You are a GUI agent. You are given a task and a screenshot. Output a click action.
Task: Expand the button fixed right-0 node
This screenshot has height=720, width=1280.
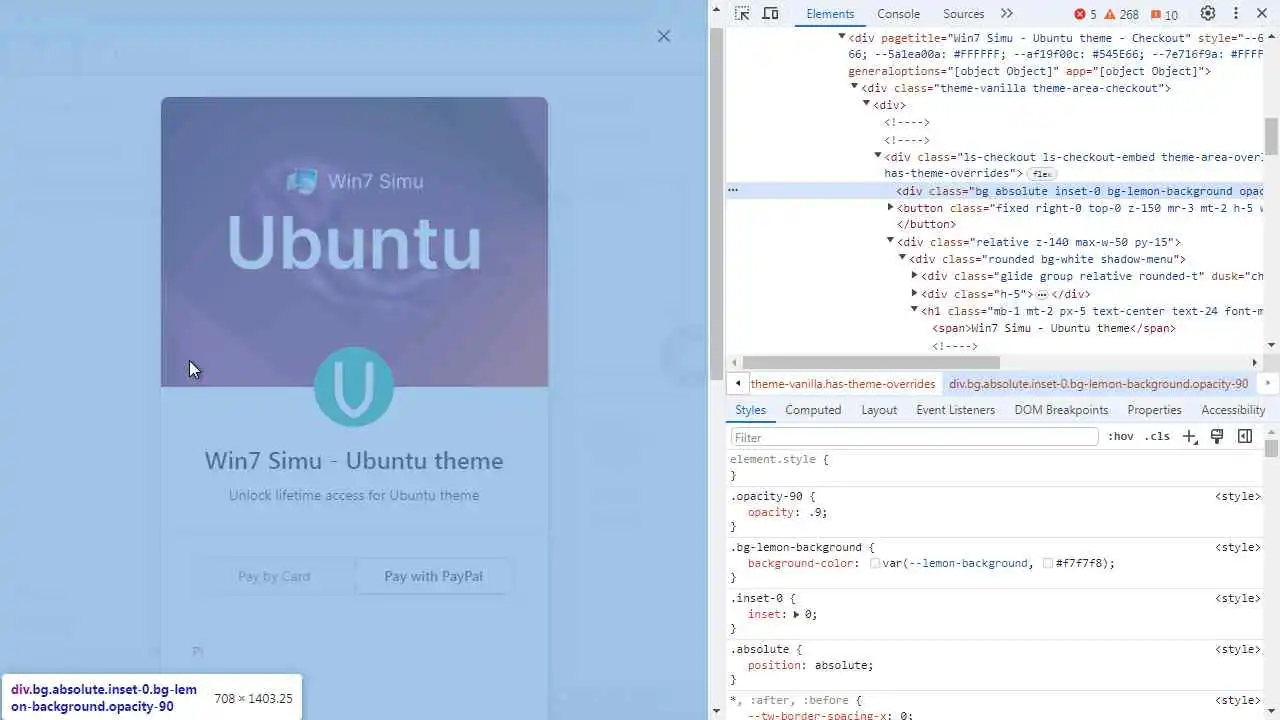[x=890, y=208]
